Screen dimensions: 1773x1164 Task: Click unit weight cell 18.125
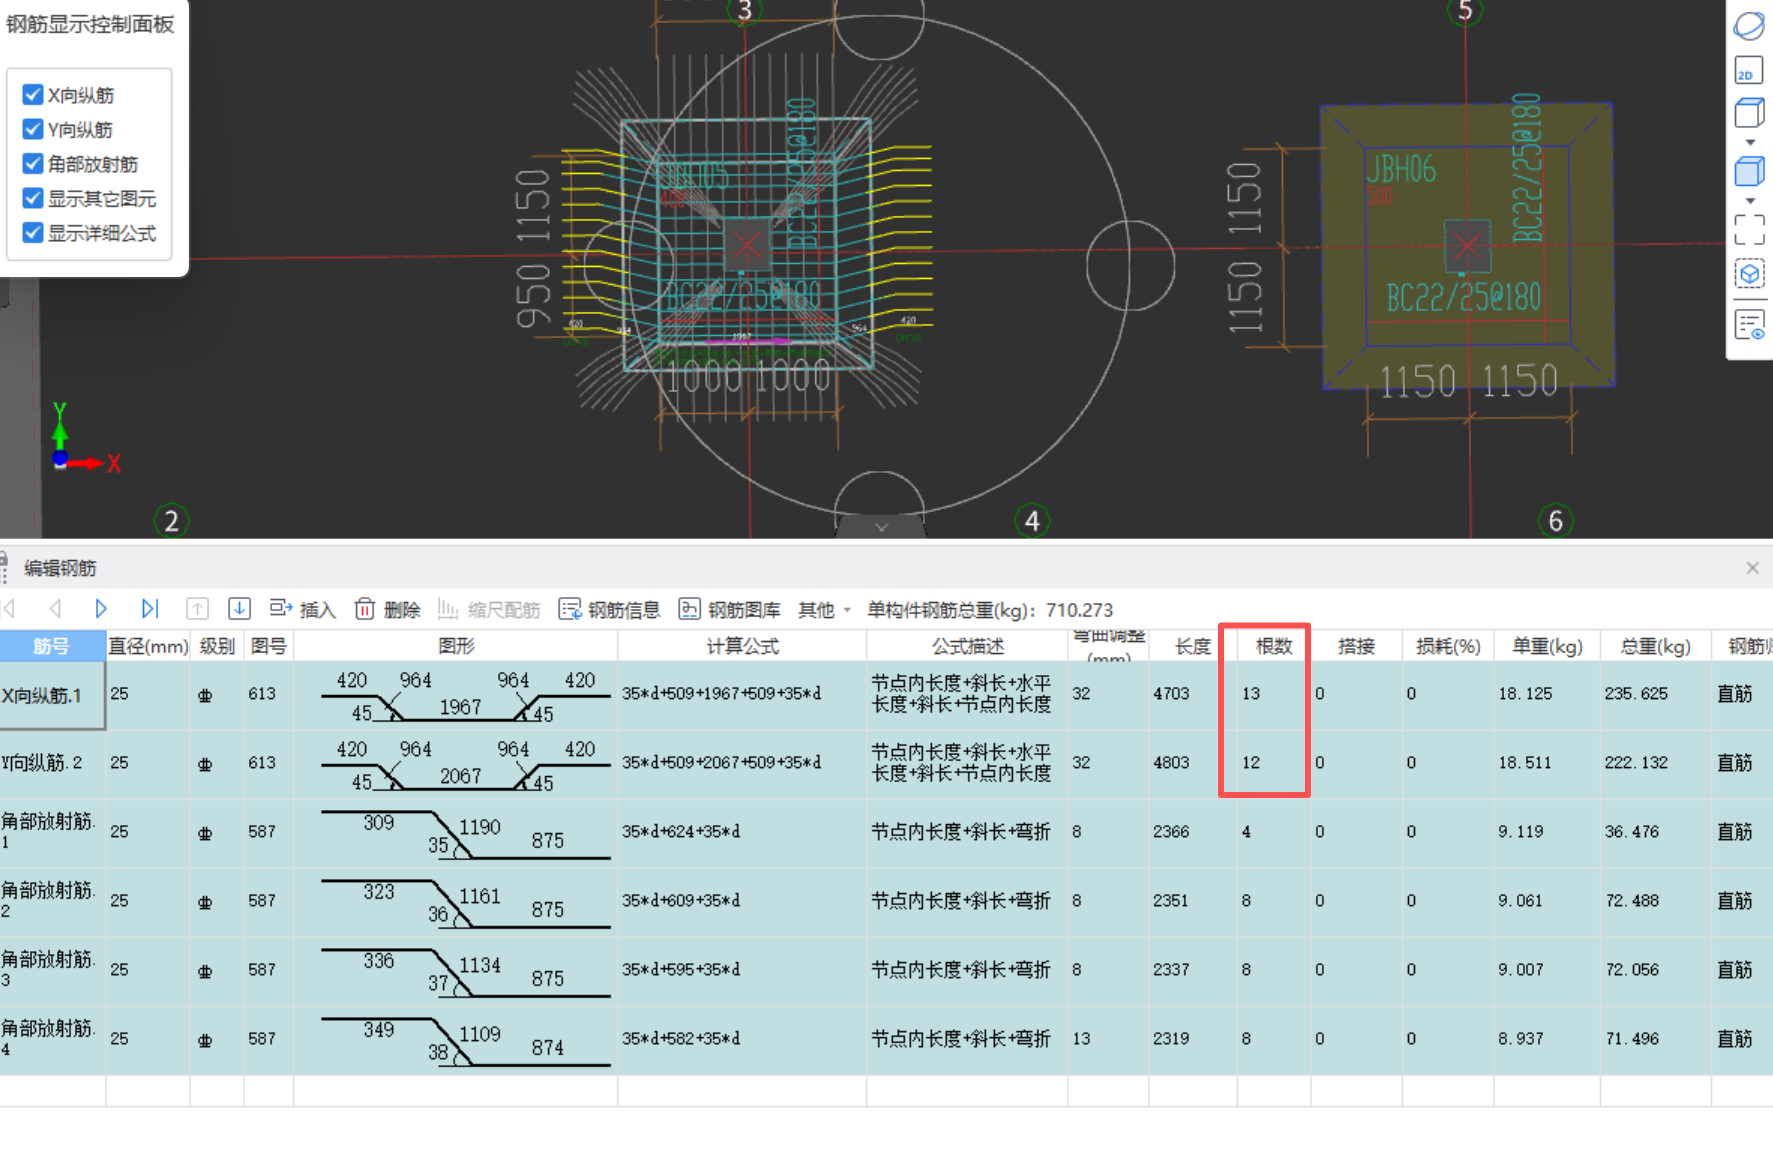click(x=1547, y=694)
